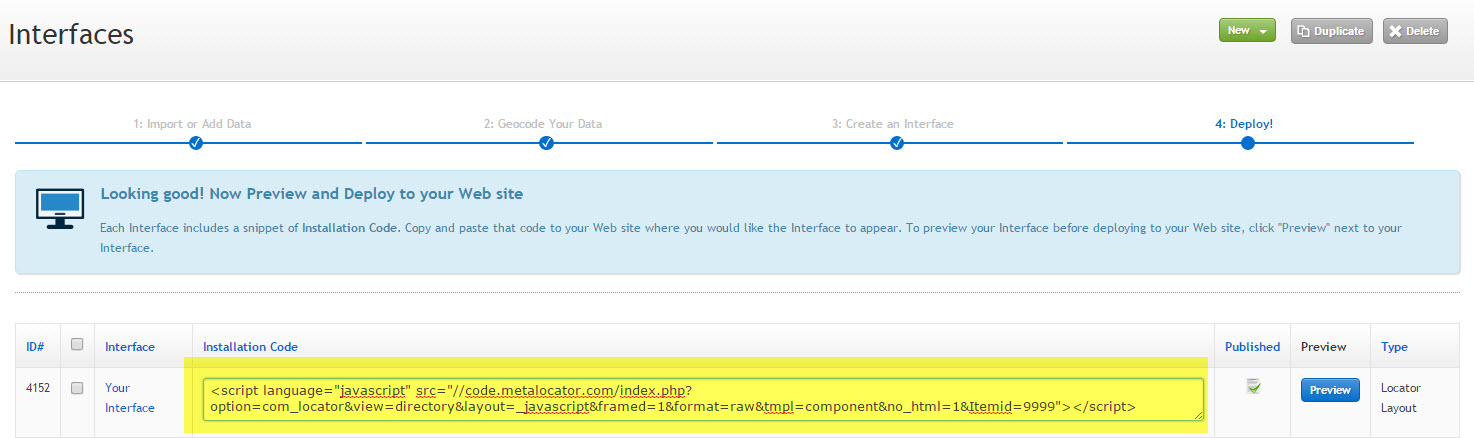
Task: Click the monitor icon in the info box
Action: point(60,207)
